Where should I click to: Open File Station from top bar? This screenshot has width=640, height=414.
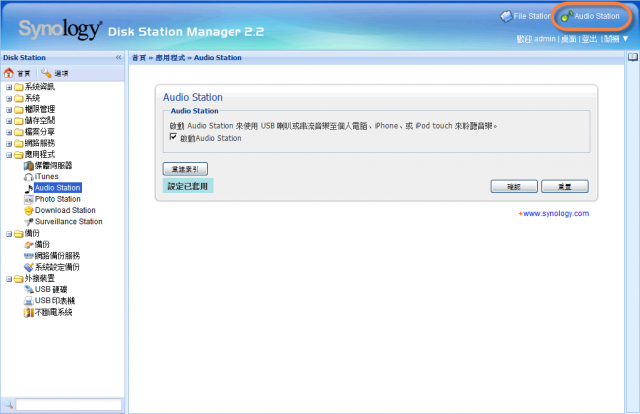tap(525, 16)
